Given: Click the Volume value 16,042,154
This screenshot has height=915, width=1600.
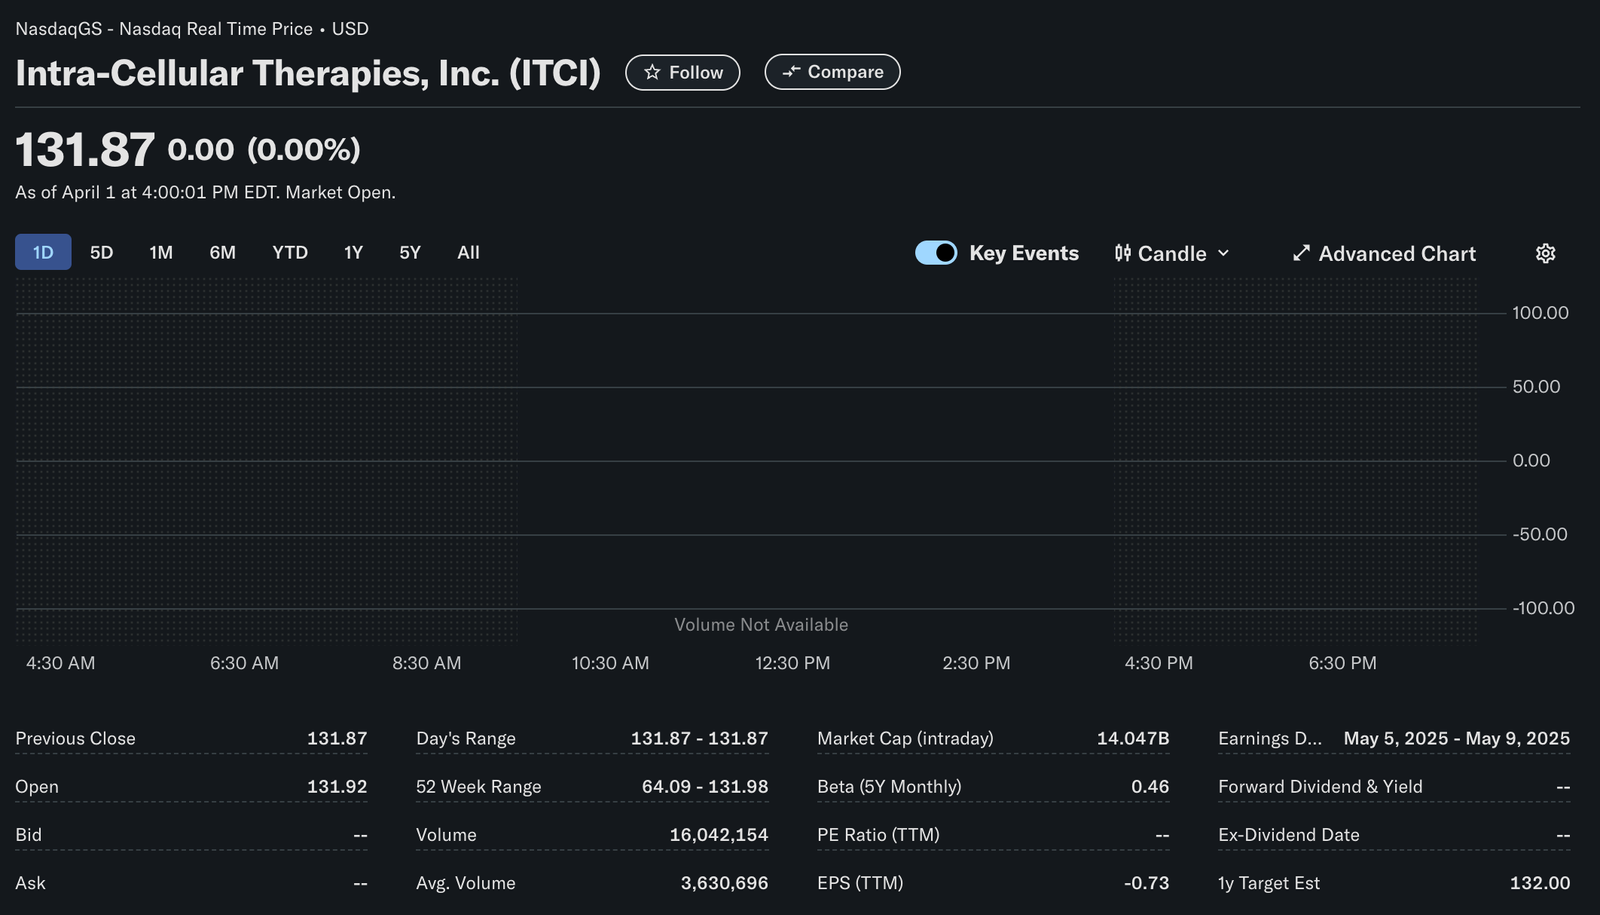Looking at the screenshot, I should pos(718,834).
